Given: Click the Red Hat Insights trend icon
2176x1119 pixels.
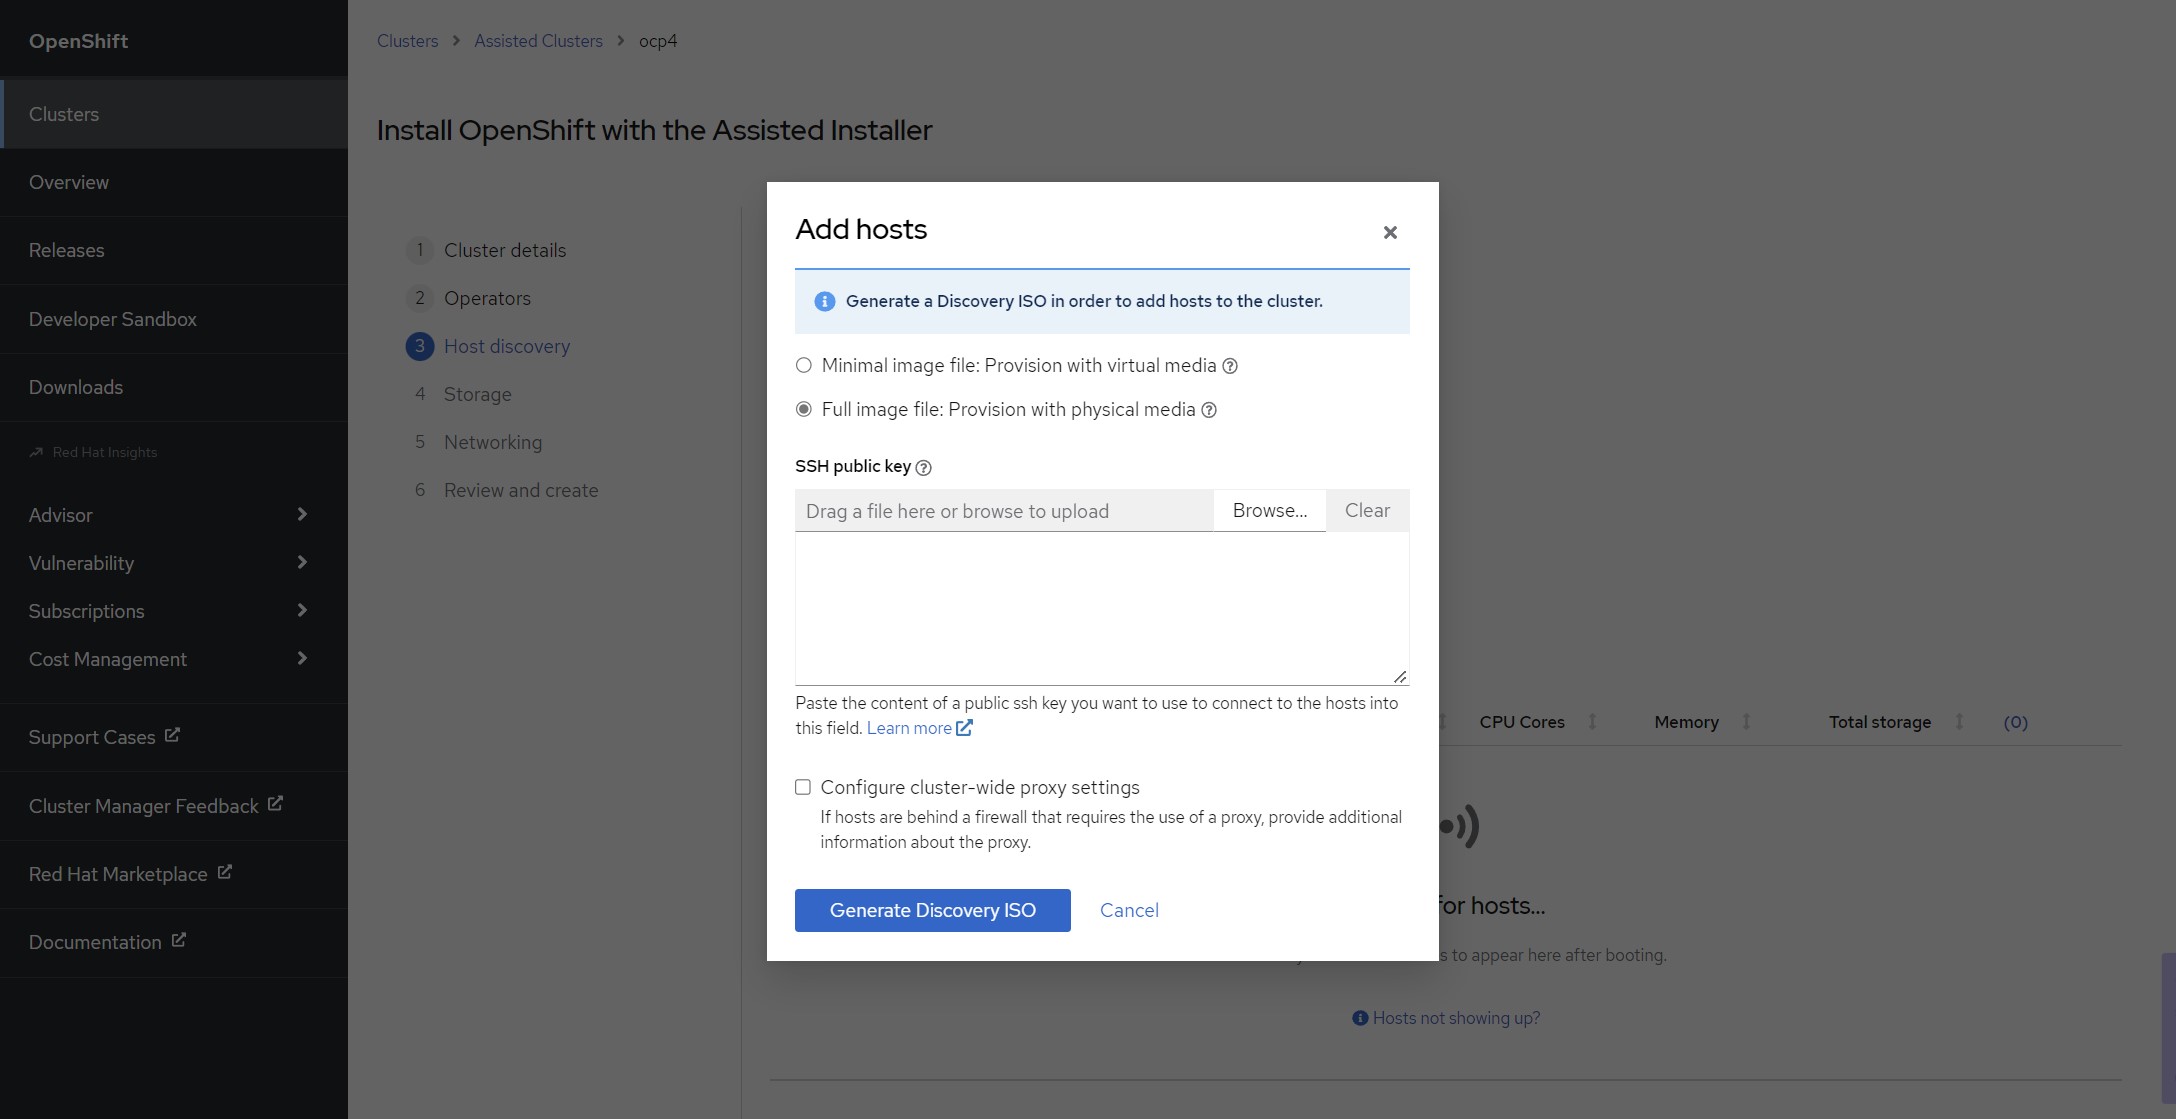Looking at the screenshot, I should click(36, 452).
